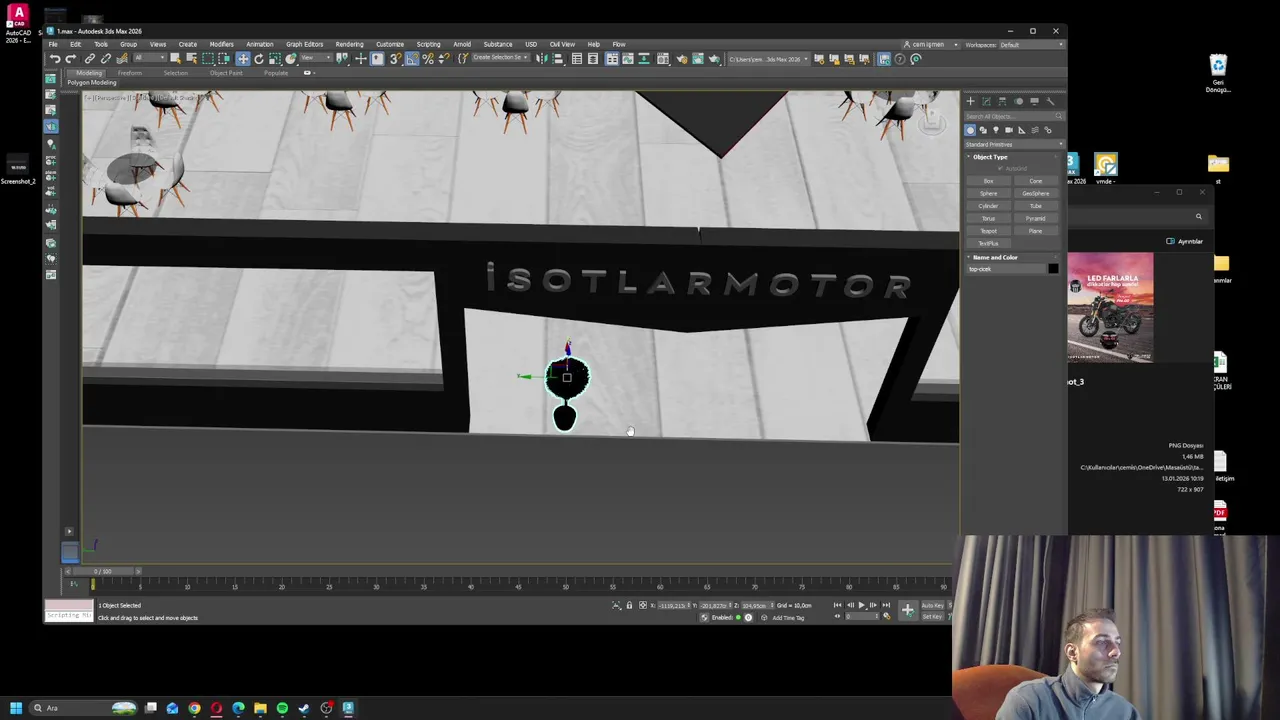Open the All selection filter dropdown
This screenshot has width=1280, height=720.
pyautogui.click(x=150, y=58)
